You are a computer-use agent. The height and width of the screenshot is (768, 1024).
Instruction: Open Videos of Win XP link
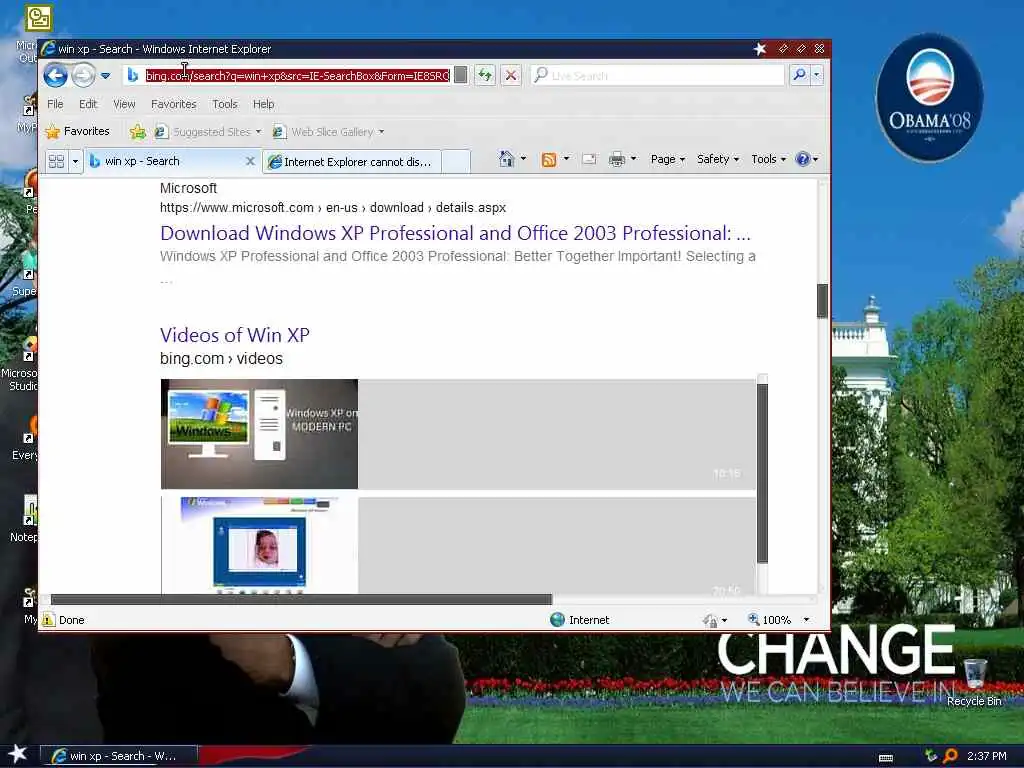(234, 335)
